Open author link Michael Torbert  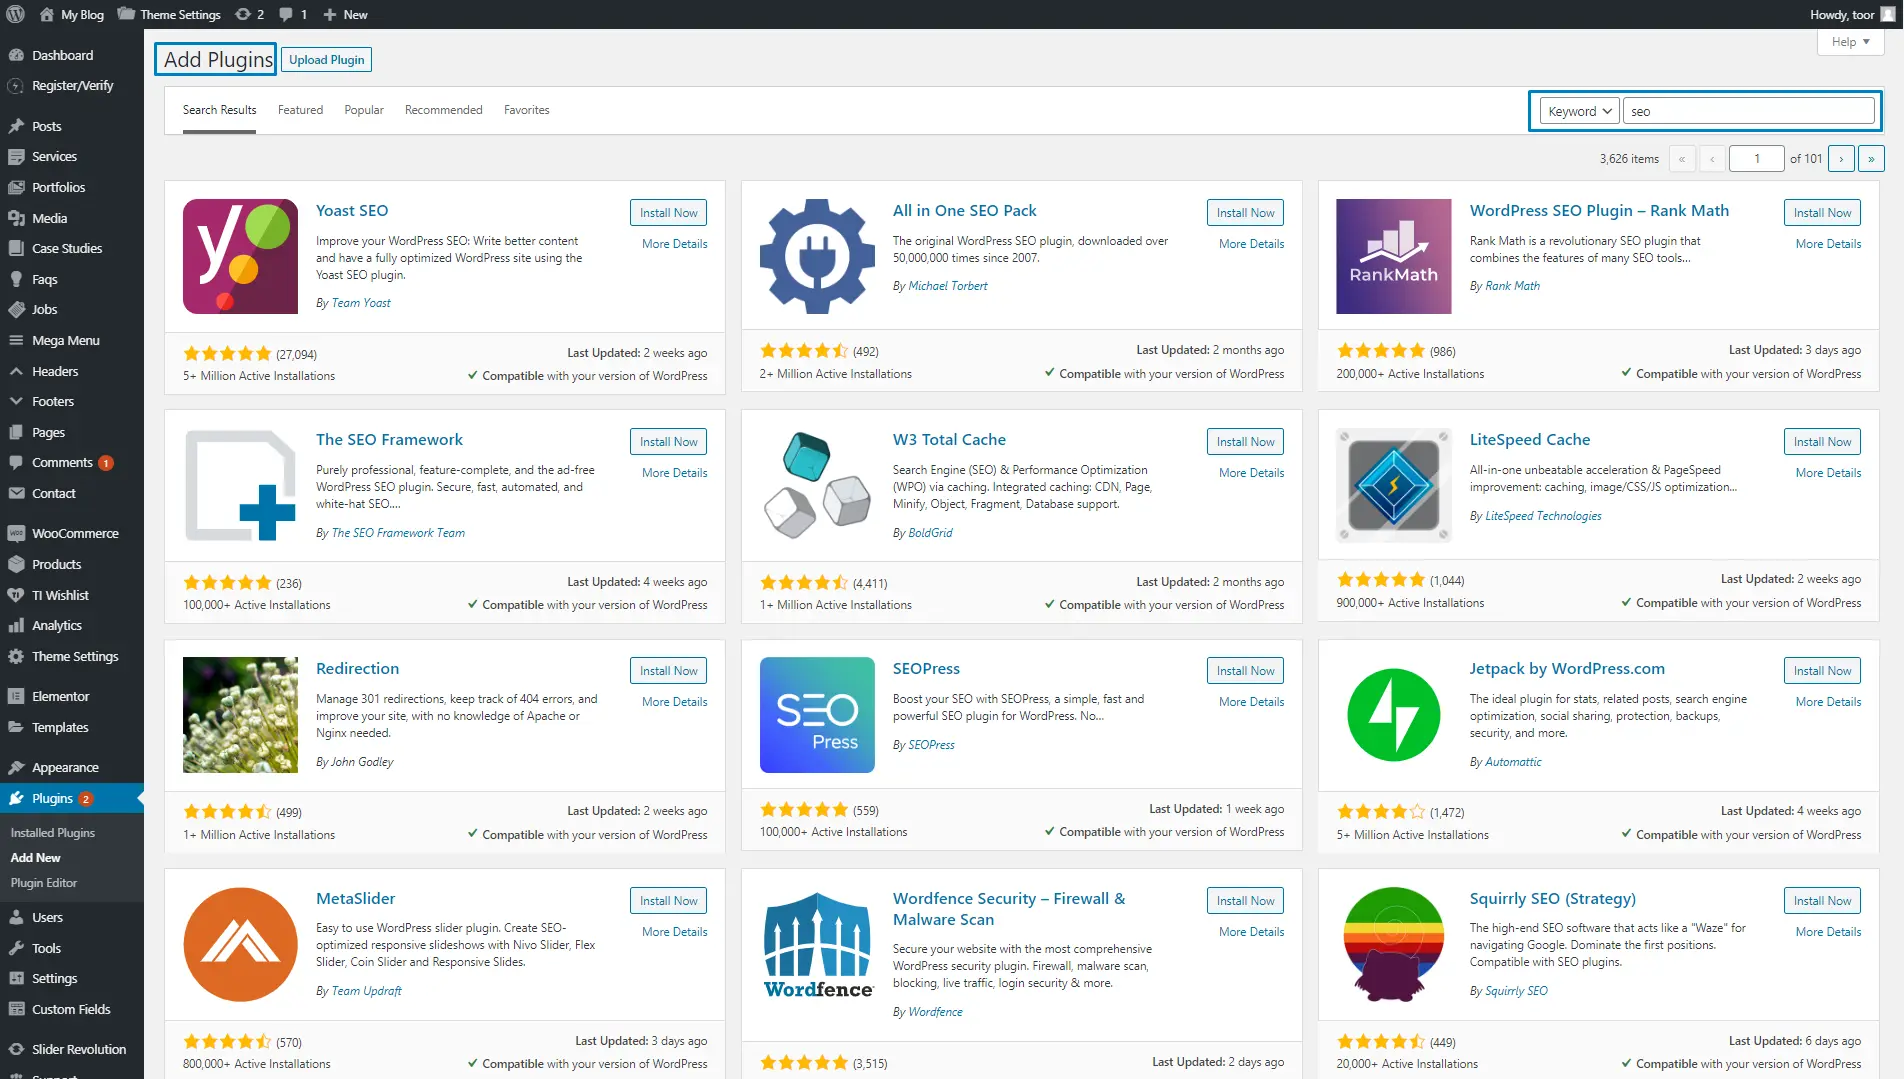(947, 286)
